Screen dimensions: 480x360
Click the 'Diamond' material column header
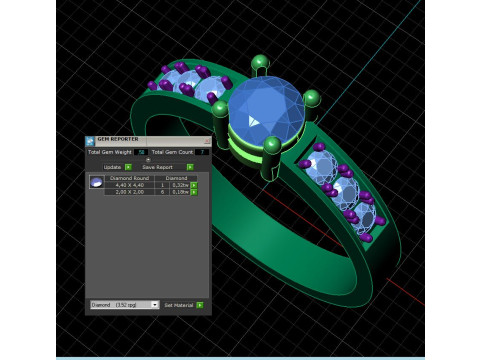(x=176, y=178)
